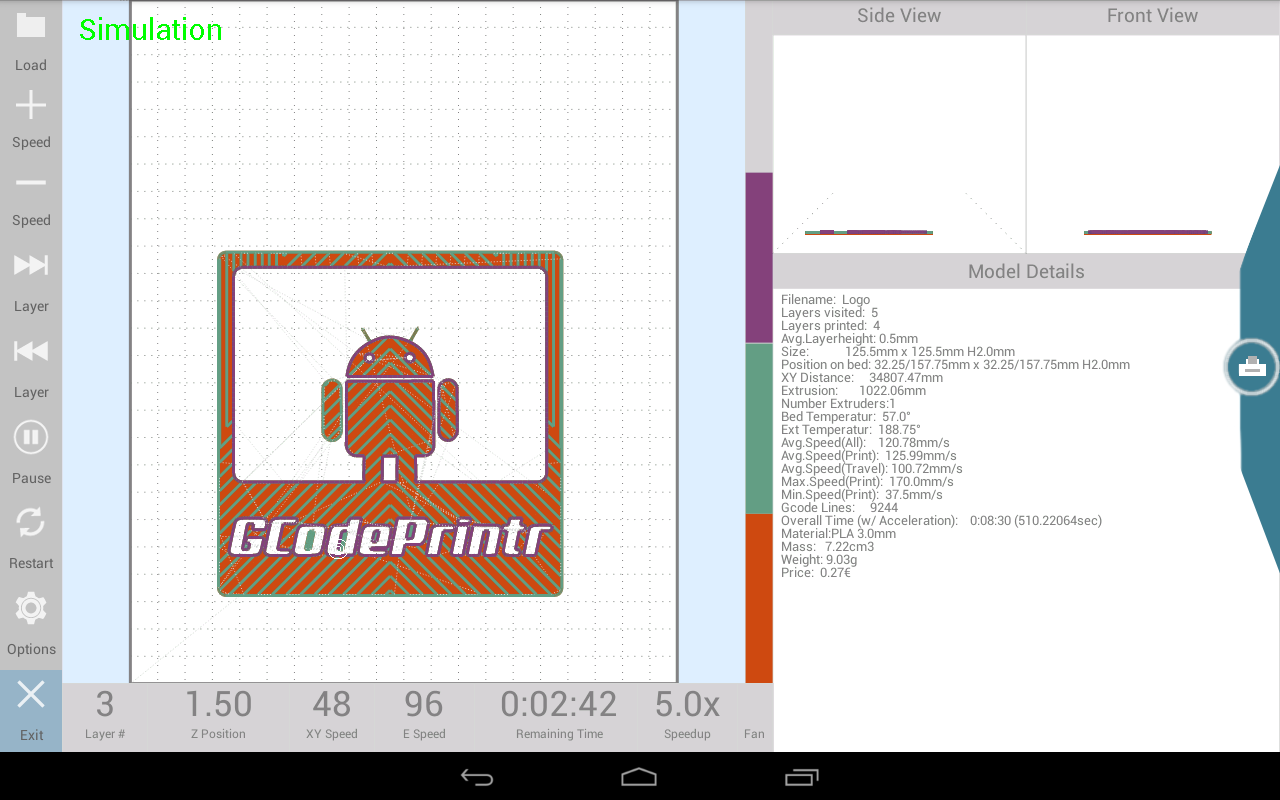1280x800 pixels.
Task: Select the Layers printed: 4 line
Action: point(830,325)
